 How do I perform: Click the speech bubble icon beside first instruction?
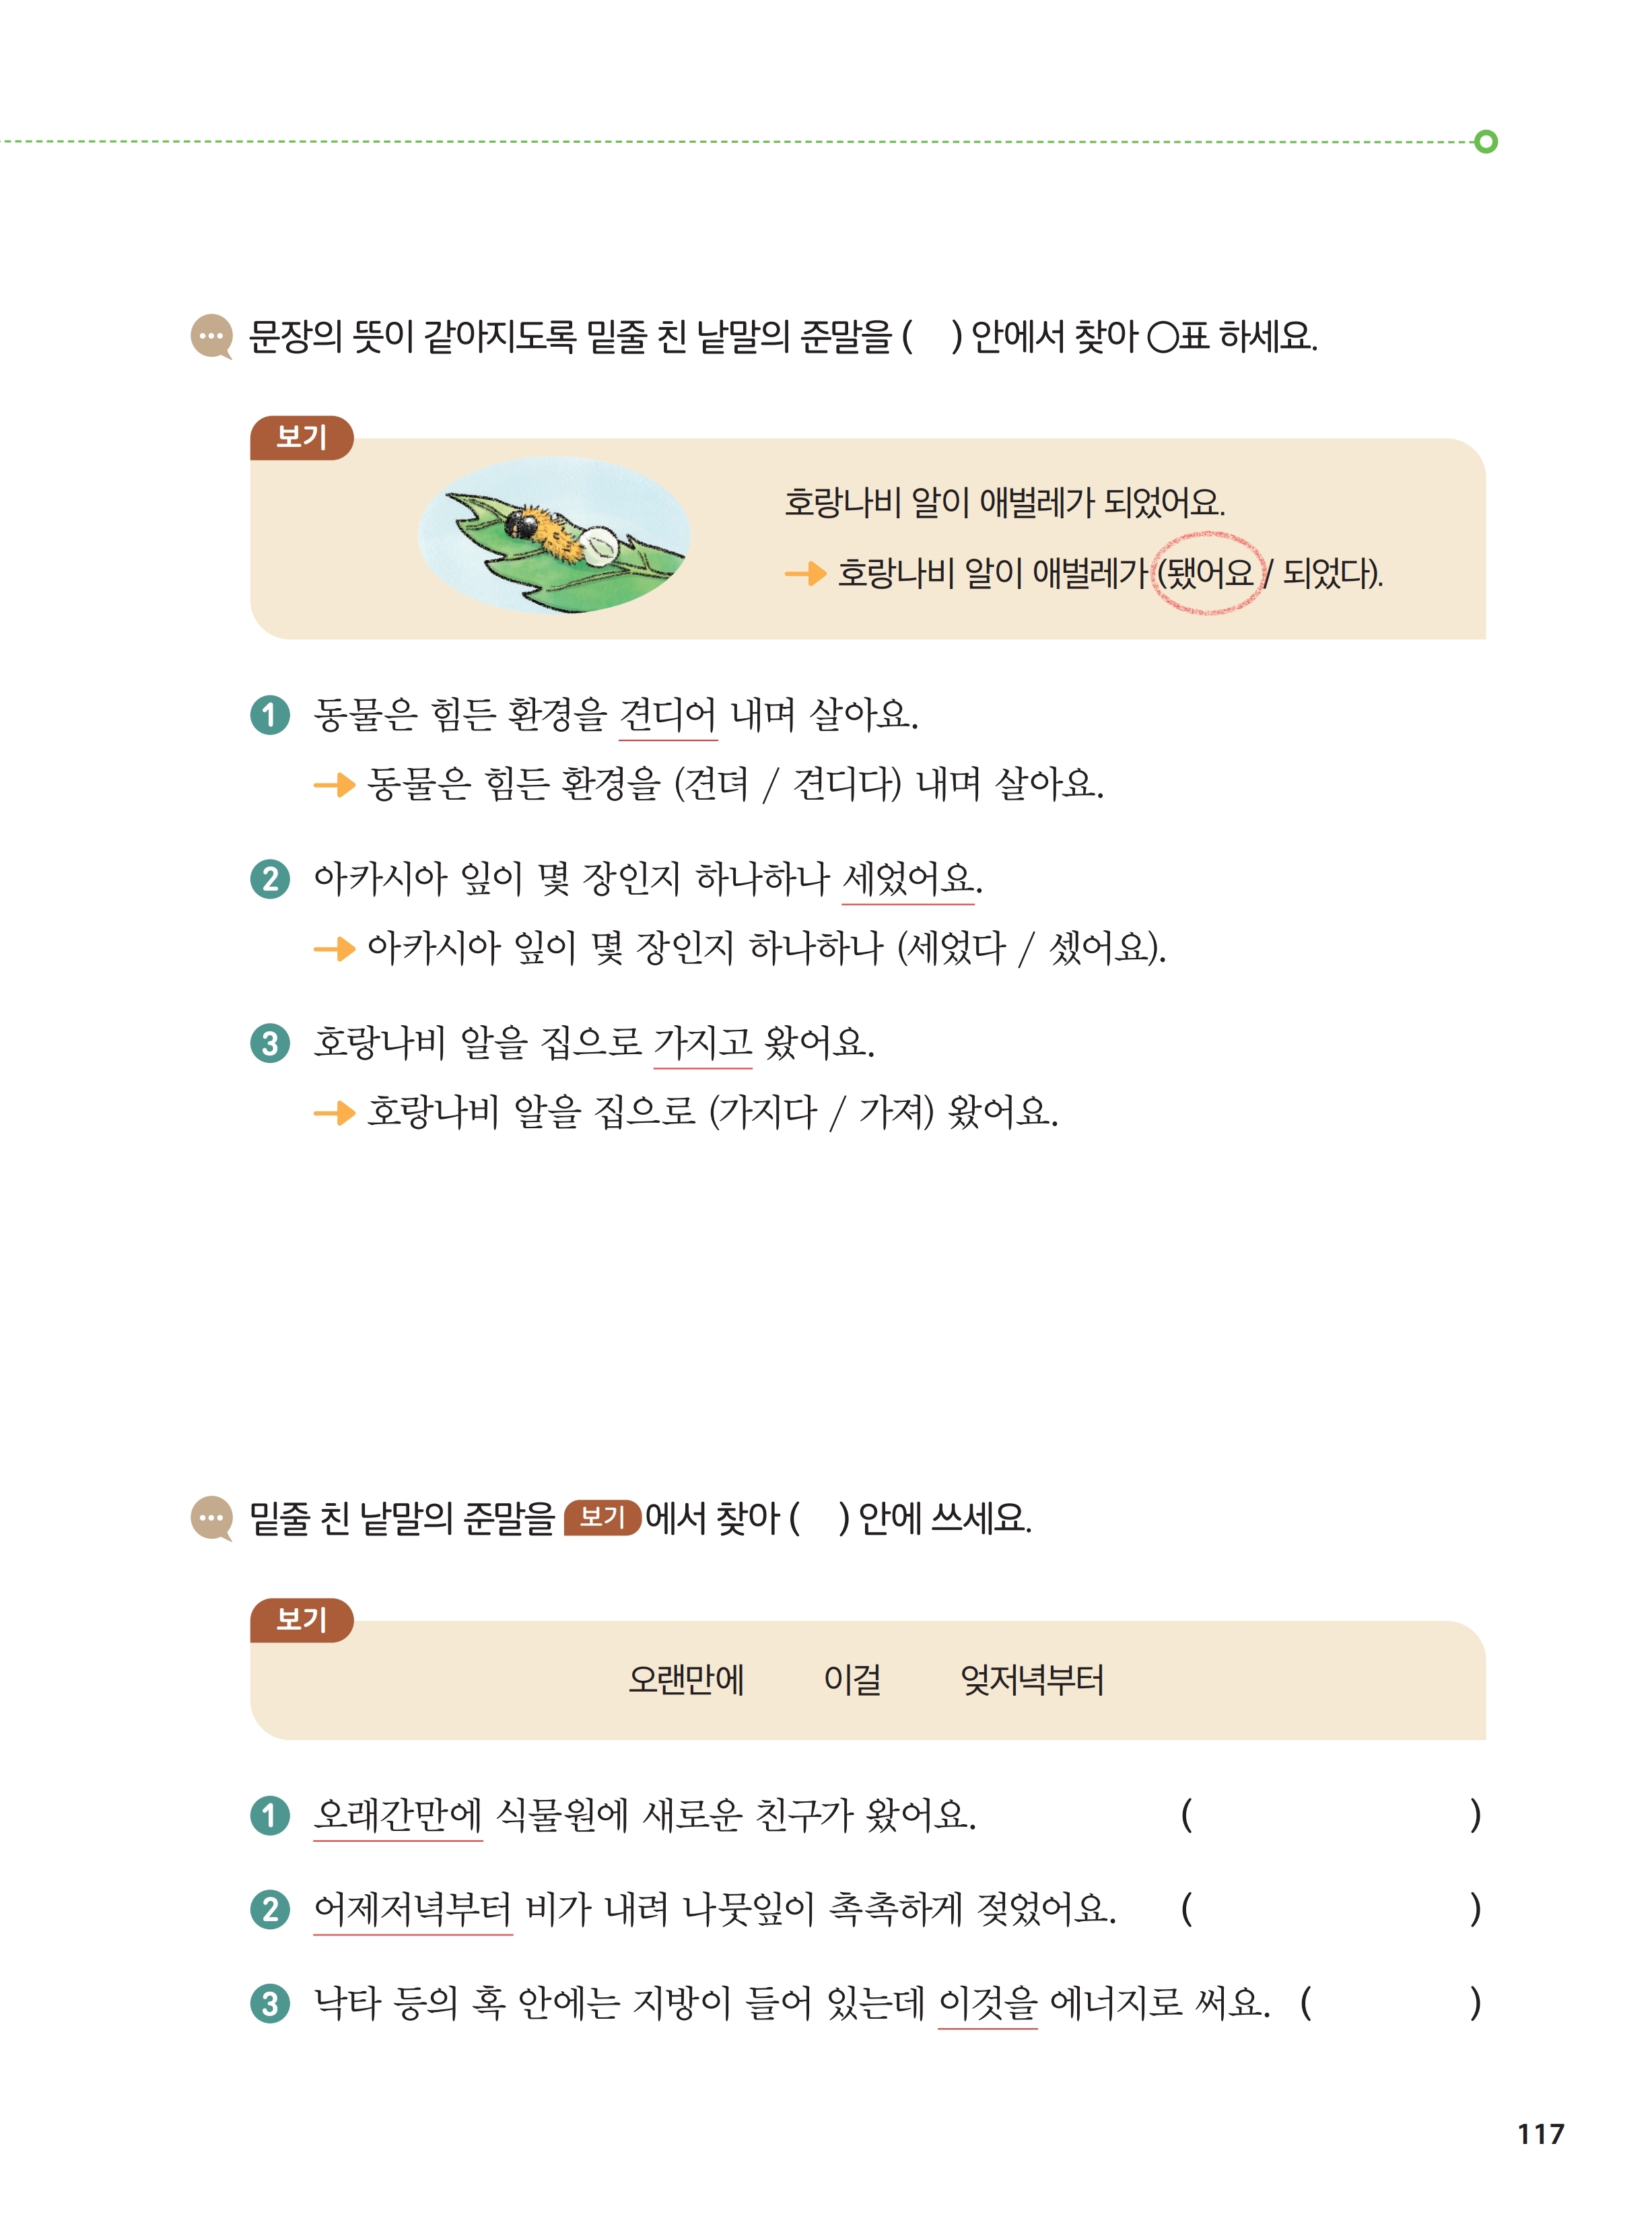(x=211, y=338)
